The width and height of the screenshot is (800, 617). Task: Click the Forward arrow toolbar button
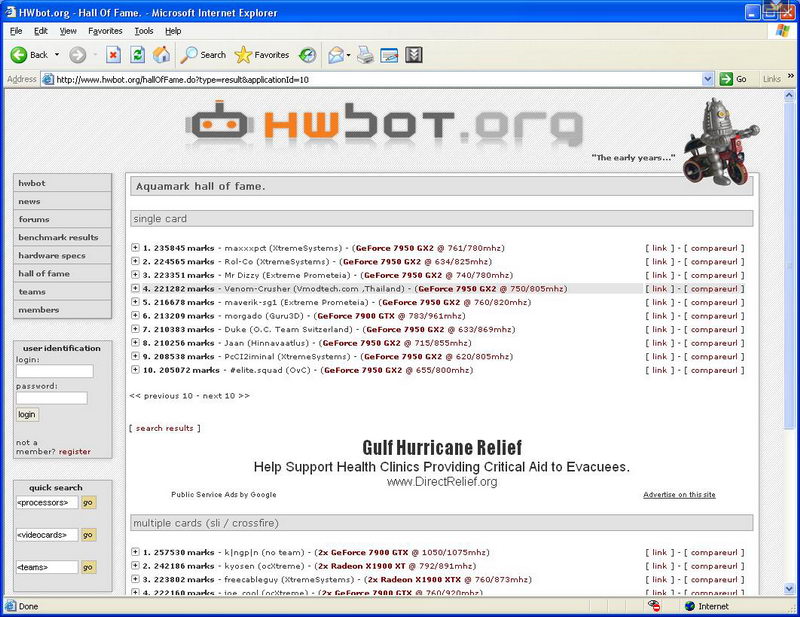pyautogui.click(x=78, y=55)
